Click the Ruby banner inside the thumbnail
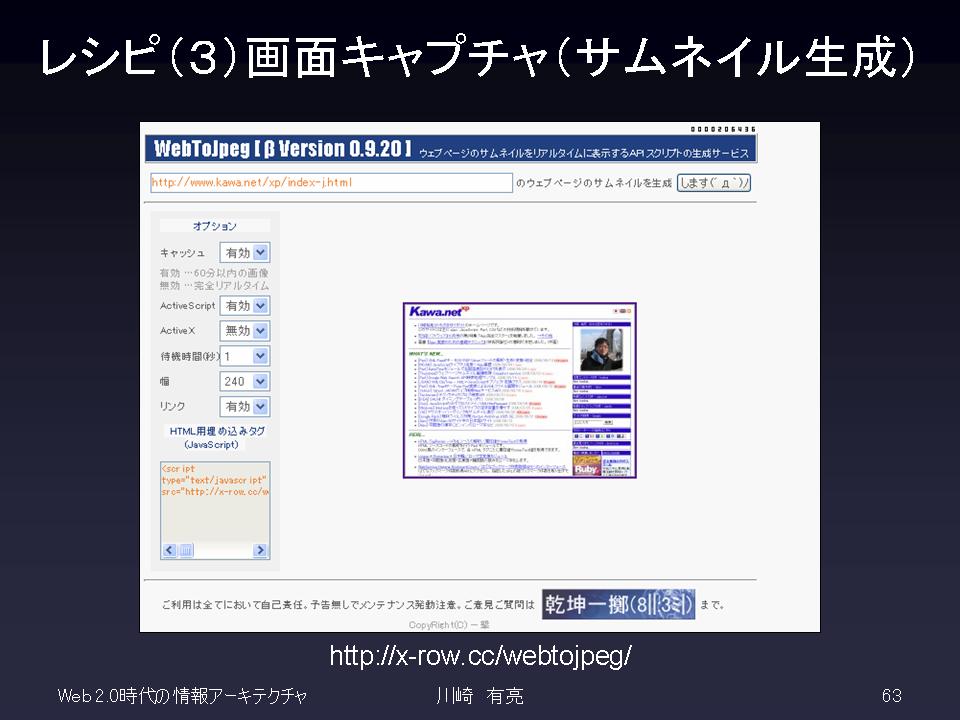 (x=586, y=466)
